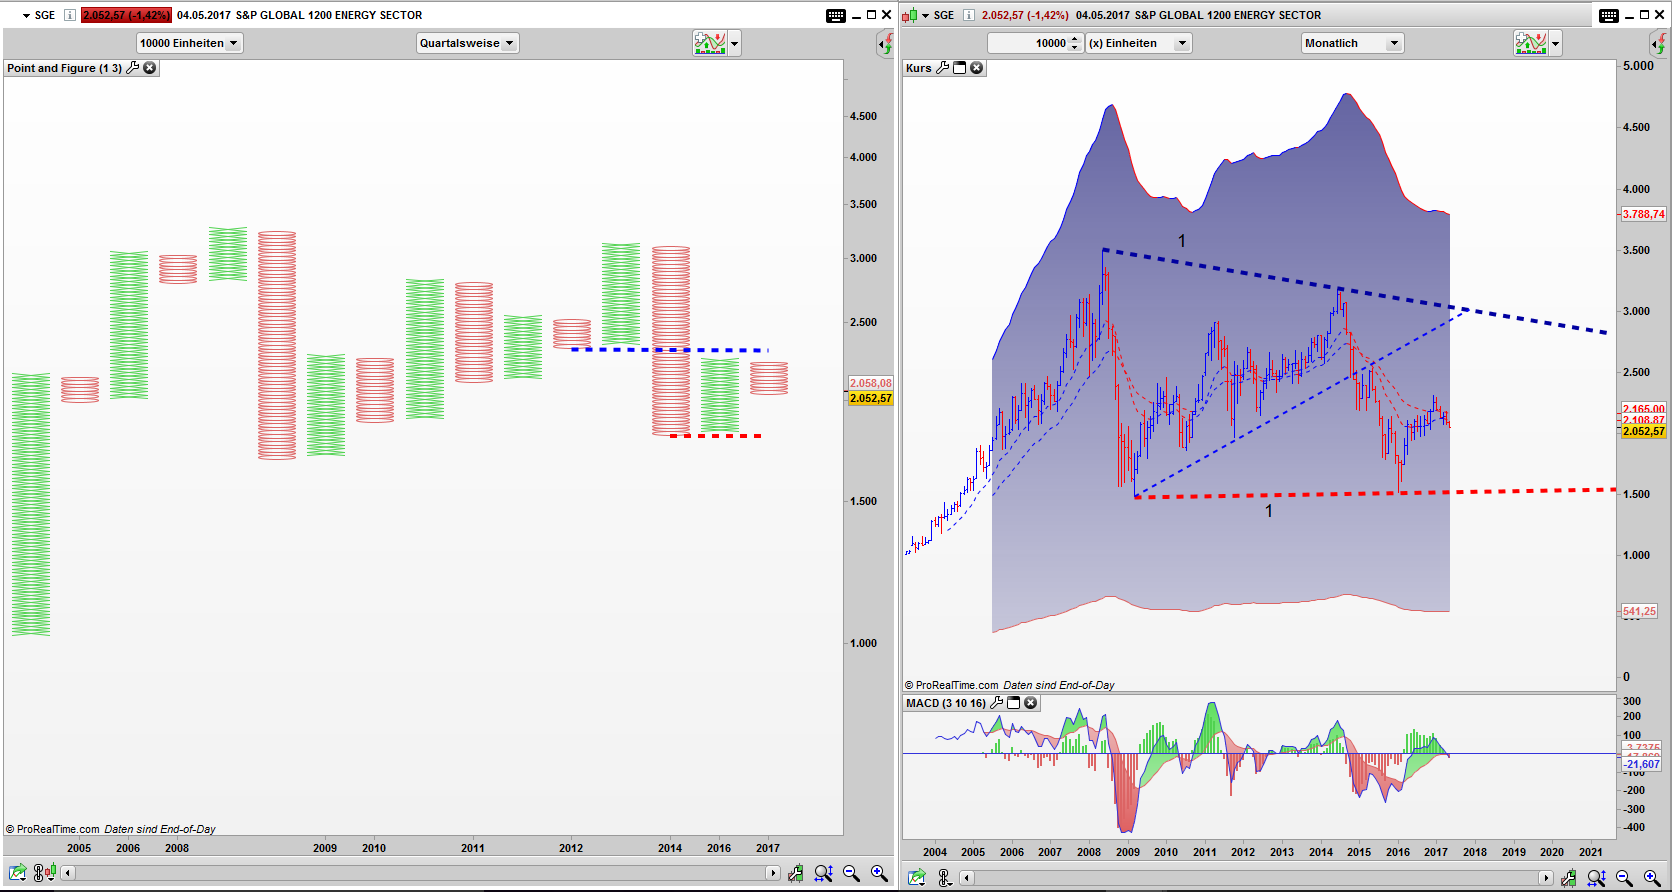Open the Monatlich timeframe dropdown
Screen dimensions: 1672x892
tap(1352, 43)
